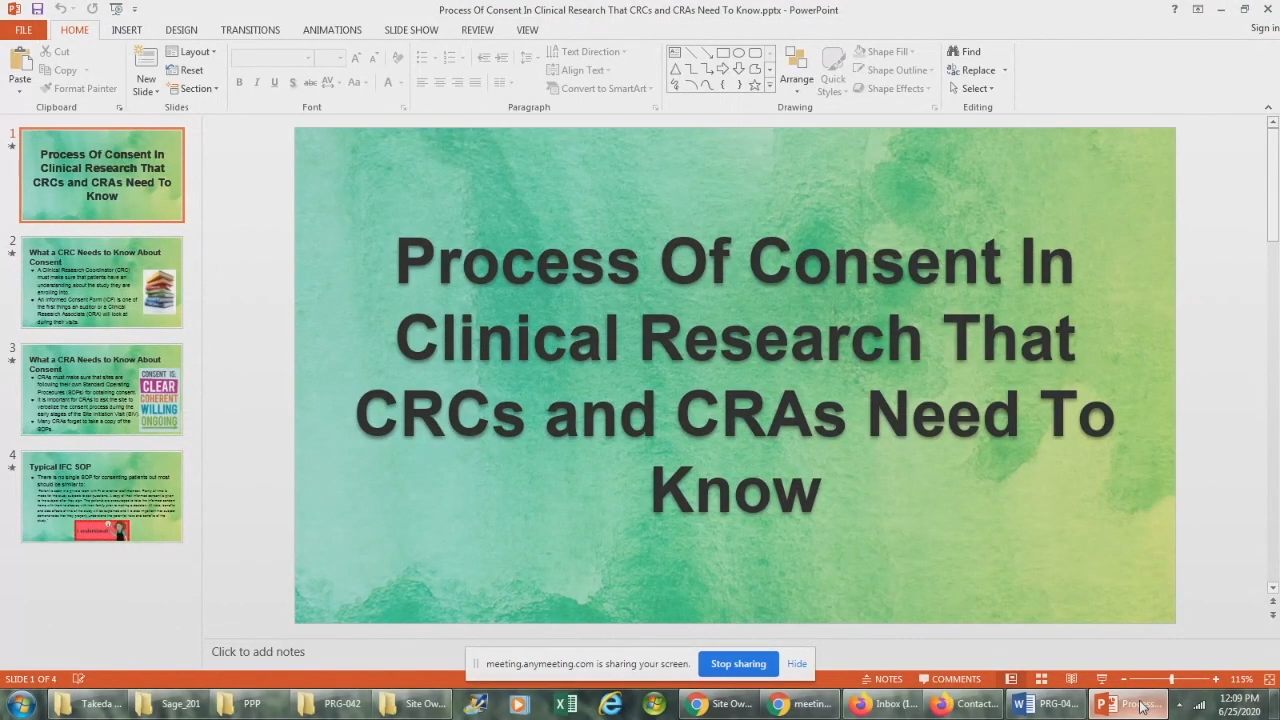Viewport: 1280px width, 720px height.
Task: Open the Layout dropdown
Action: tap(190, 51)
